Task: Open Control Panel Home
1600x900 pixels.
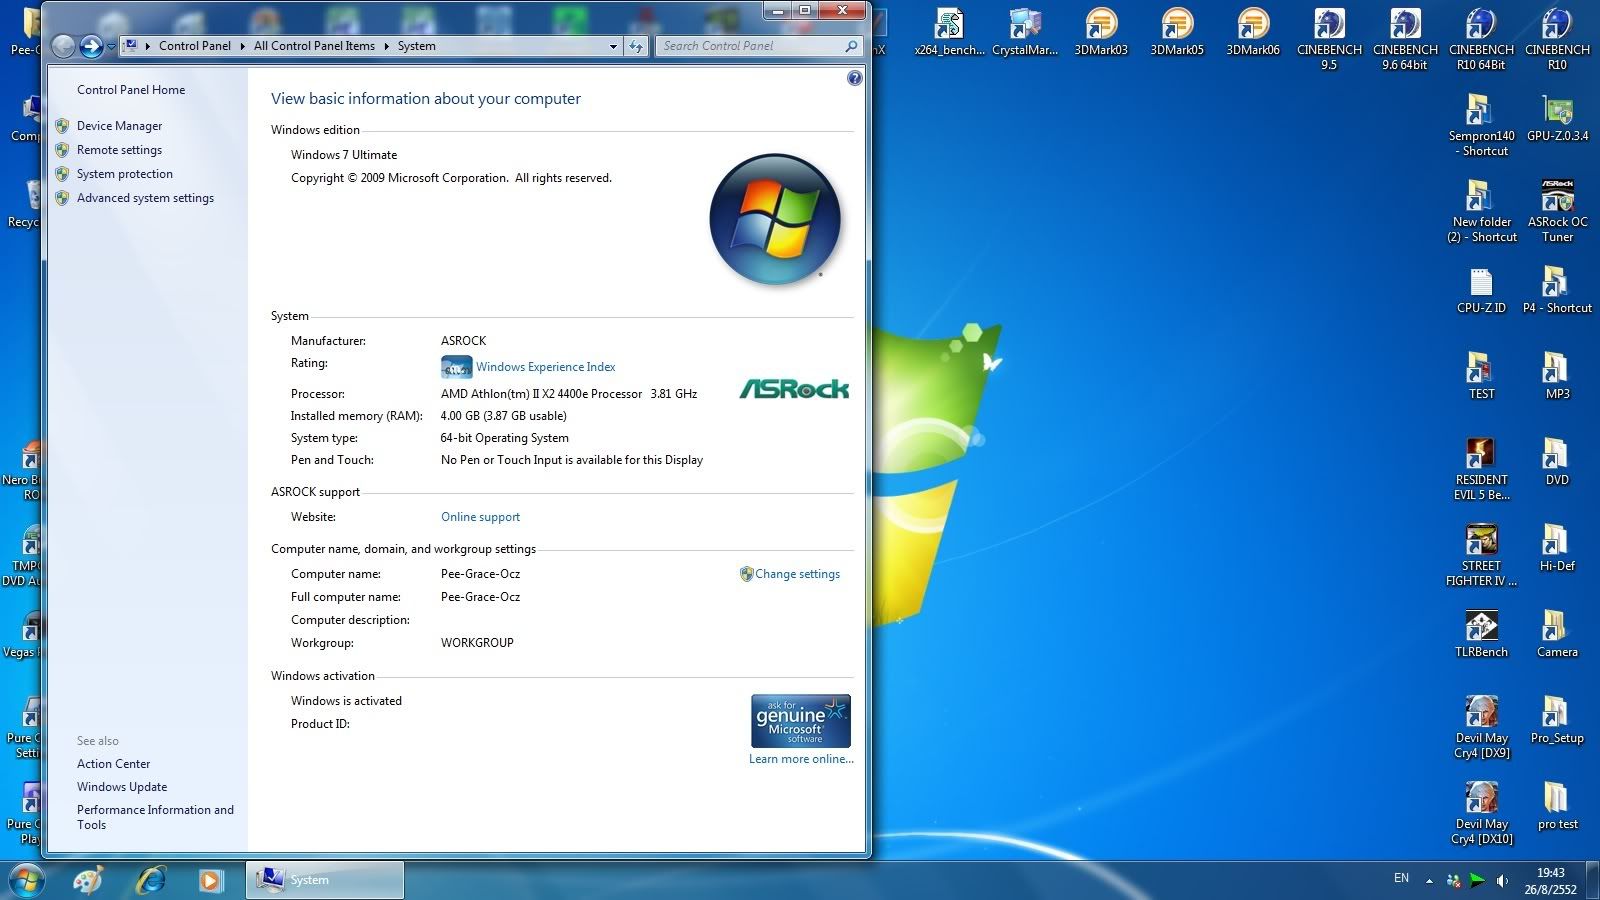Action: tap(131, 90)
